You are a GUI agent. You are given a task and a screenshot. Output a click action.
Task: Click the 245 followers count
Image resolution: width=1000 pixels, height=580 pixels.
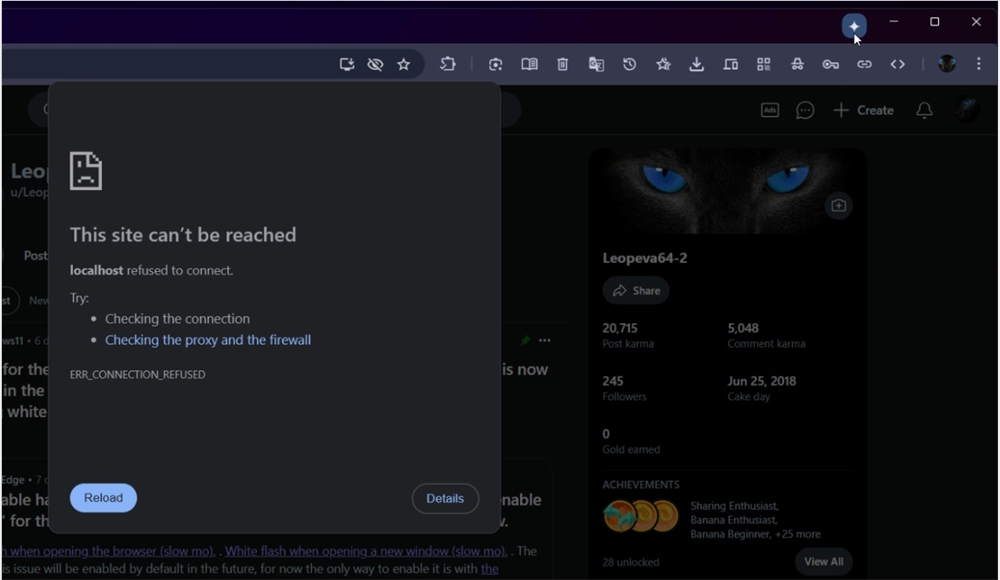(x=613, y=381)
